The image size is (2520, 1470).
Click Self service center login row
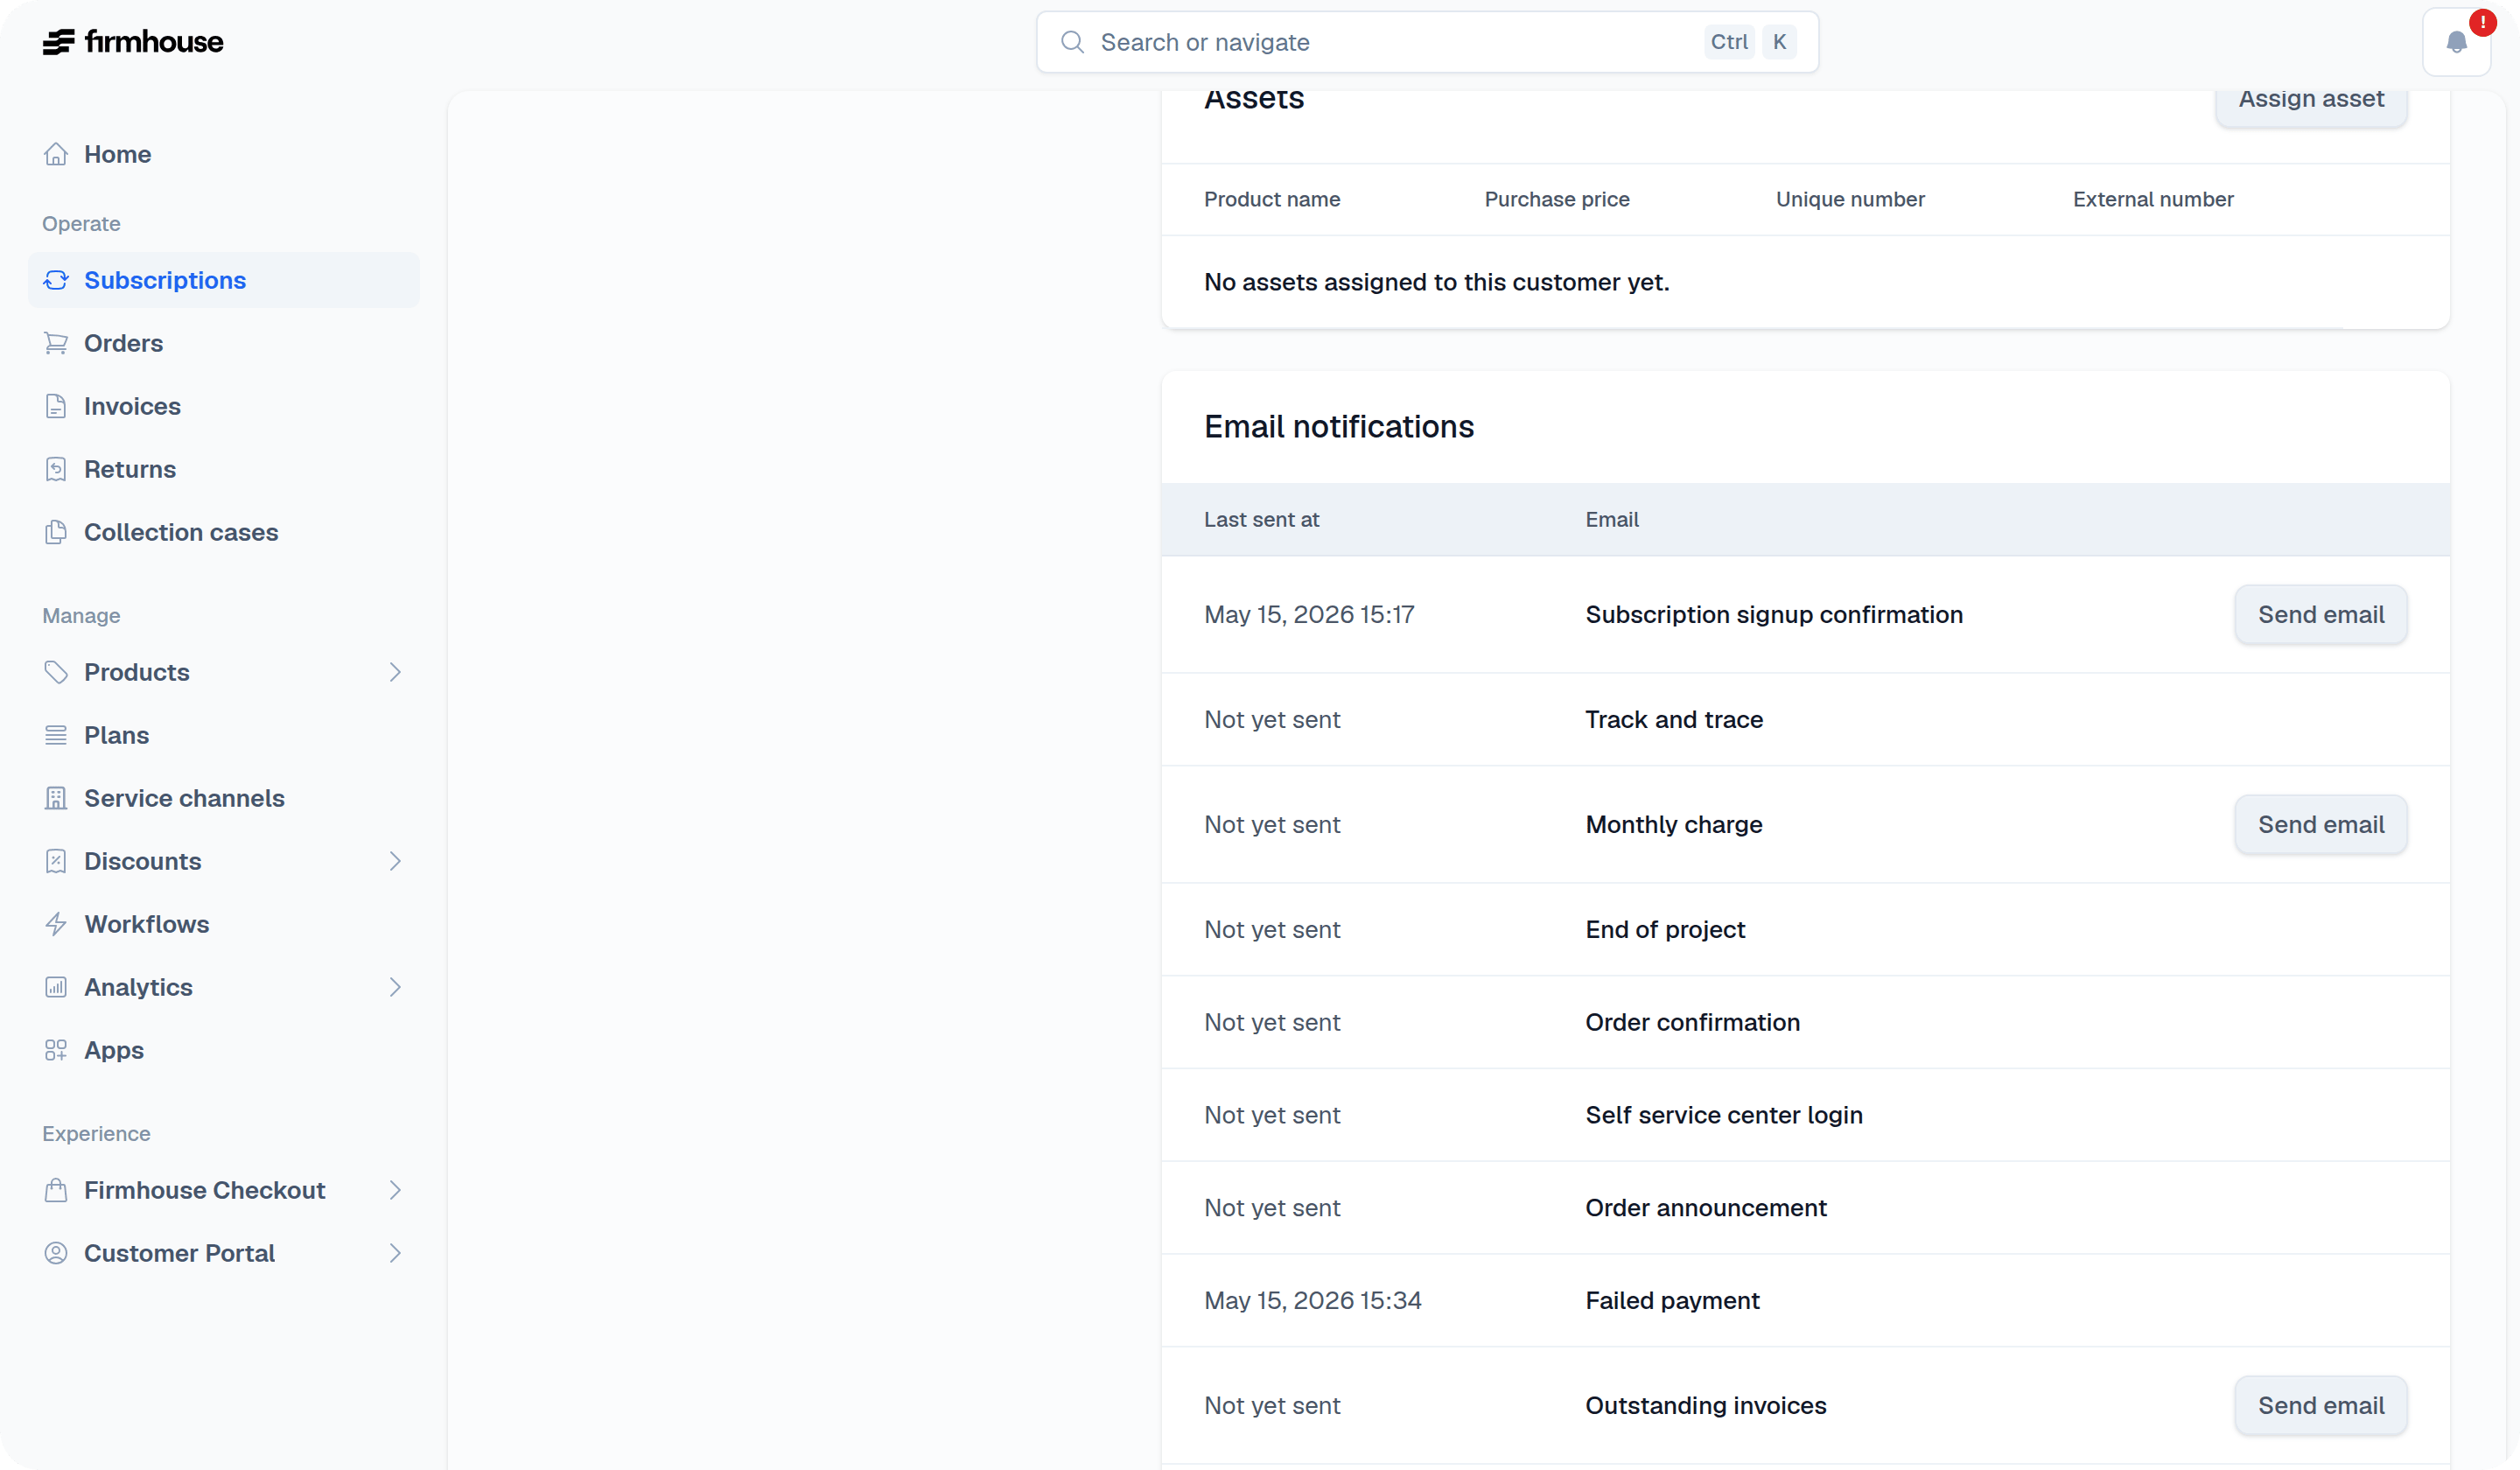[x=1805, y=1115]
